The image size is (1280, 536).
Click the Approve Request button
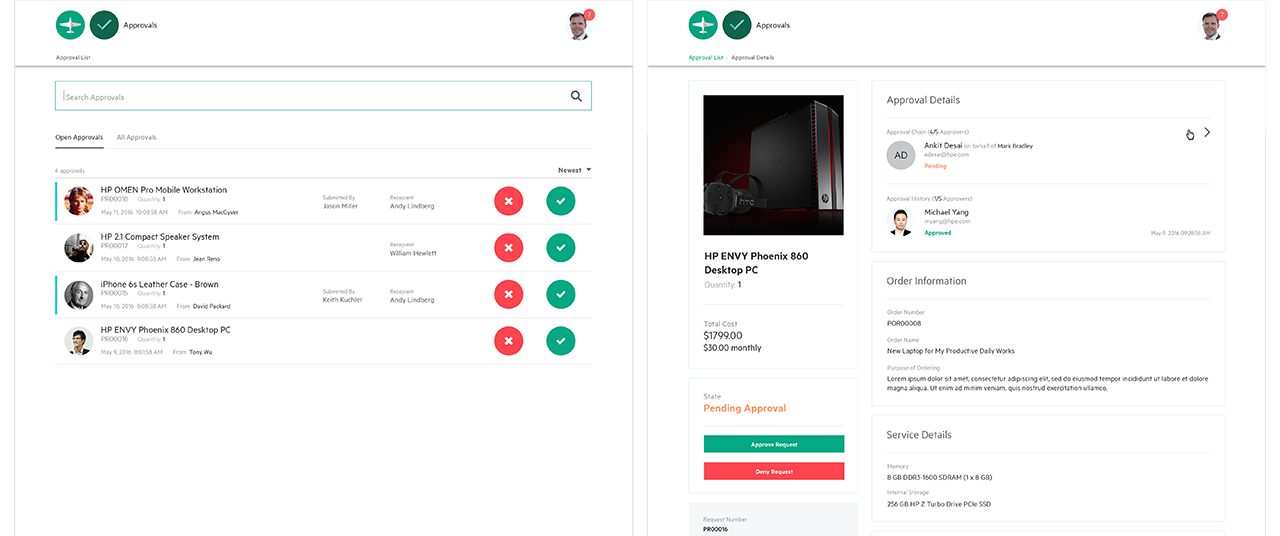774,444
